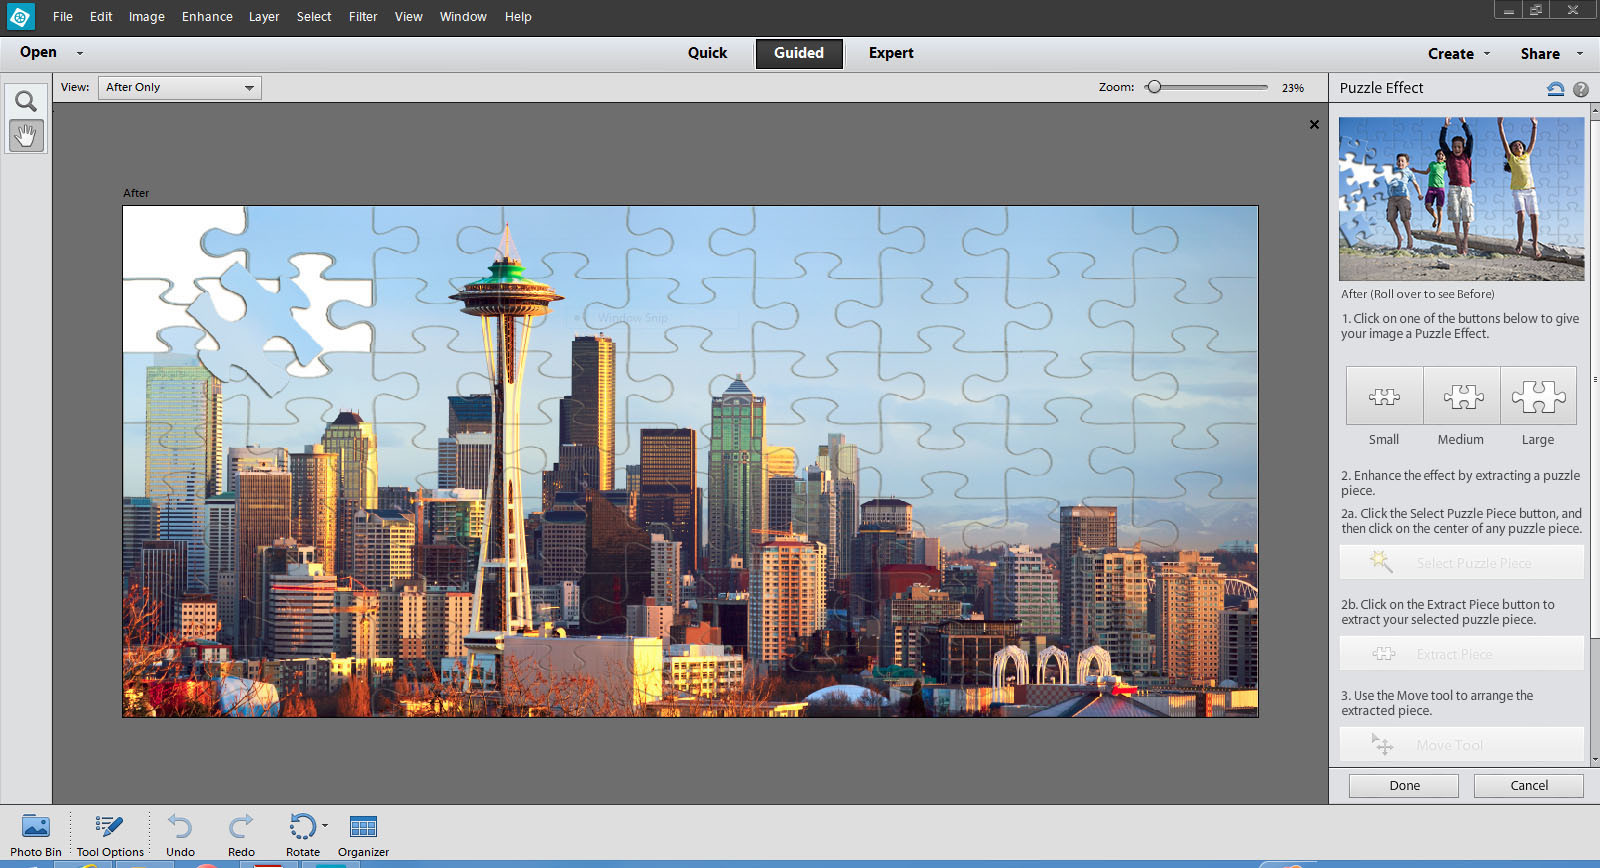
Task: Apply the Small puzzle piece size
Action: click(1384, 397)
